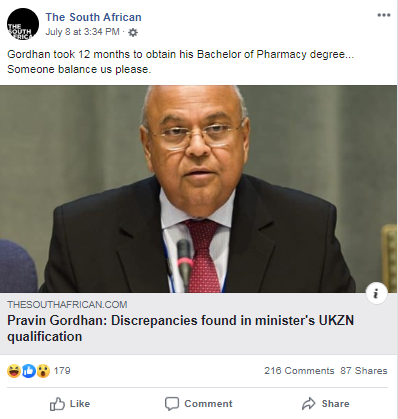Click the Wow reaction emoji
The image size is (398, 419).
pyautogui.click(x=43, y=371)
